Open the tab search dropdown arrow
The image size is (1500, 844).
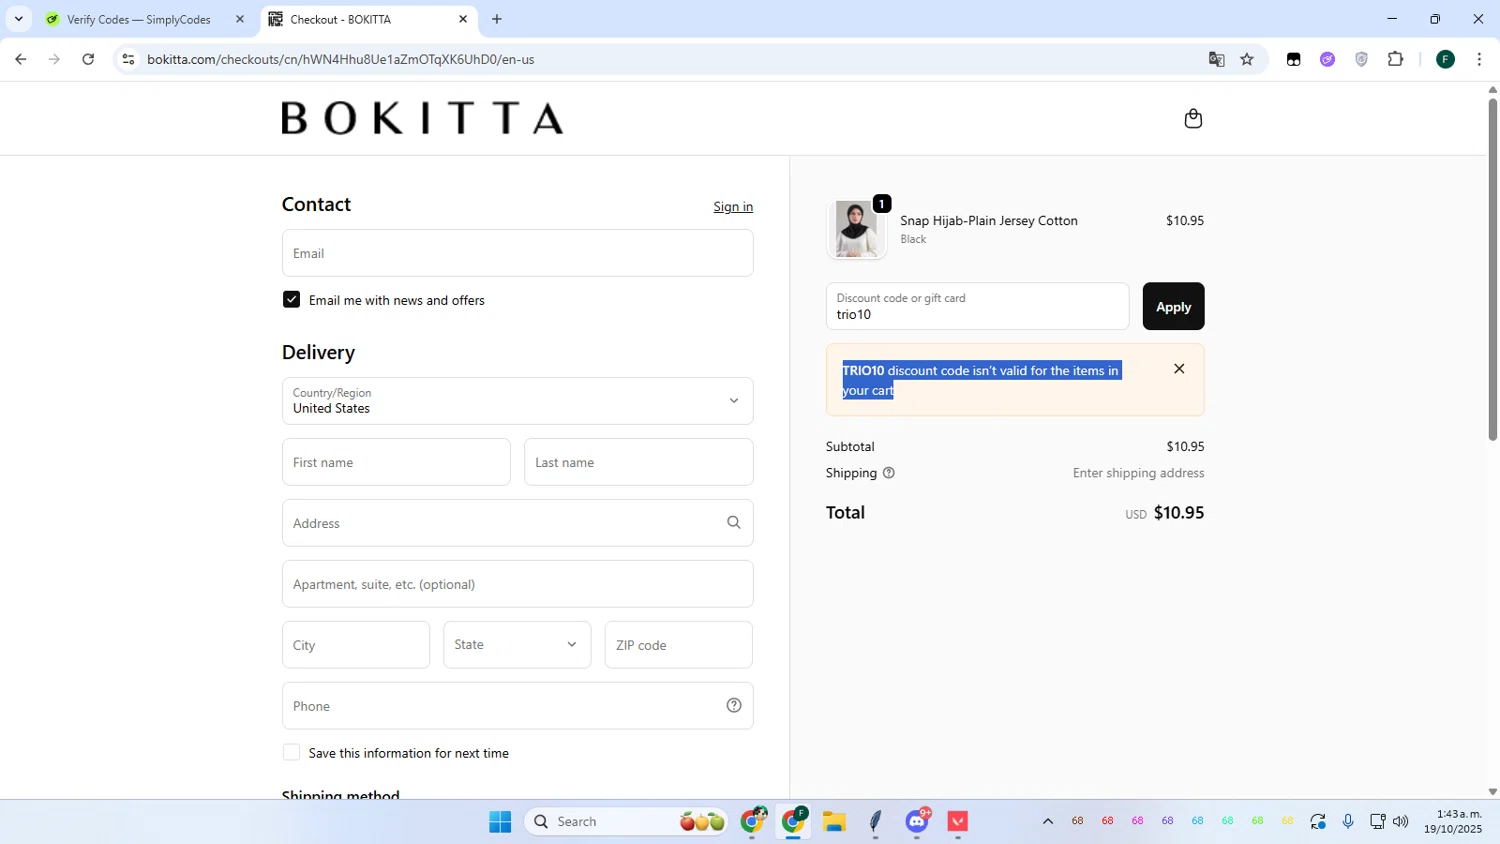point(18,19)
